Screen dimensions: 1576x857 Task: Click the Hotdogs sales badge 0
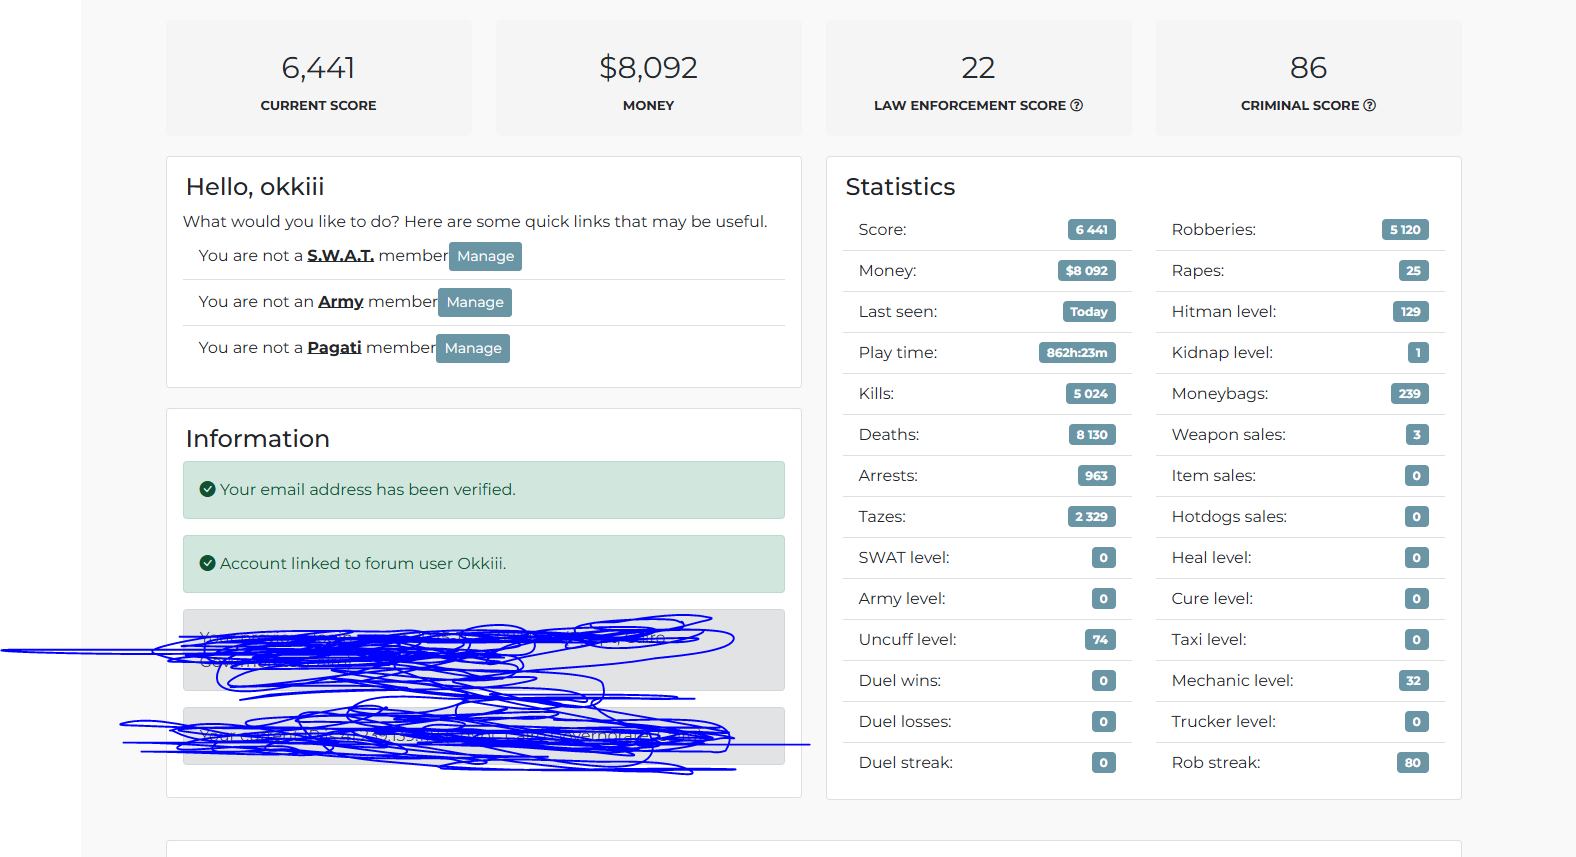[x=1417, y=517]
